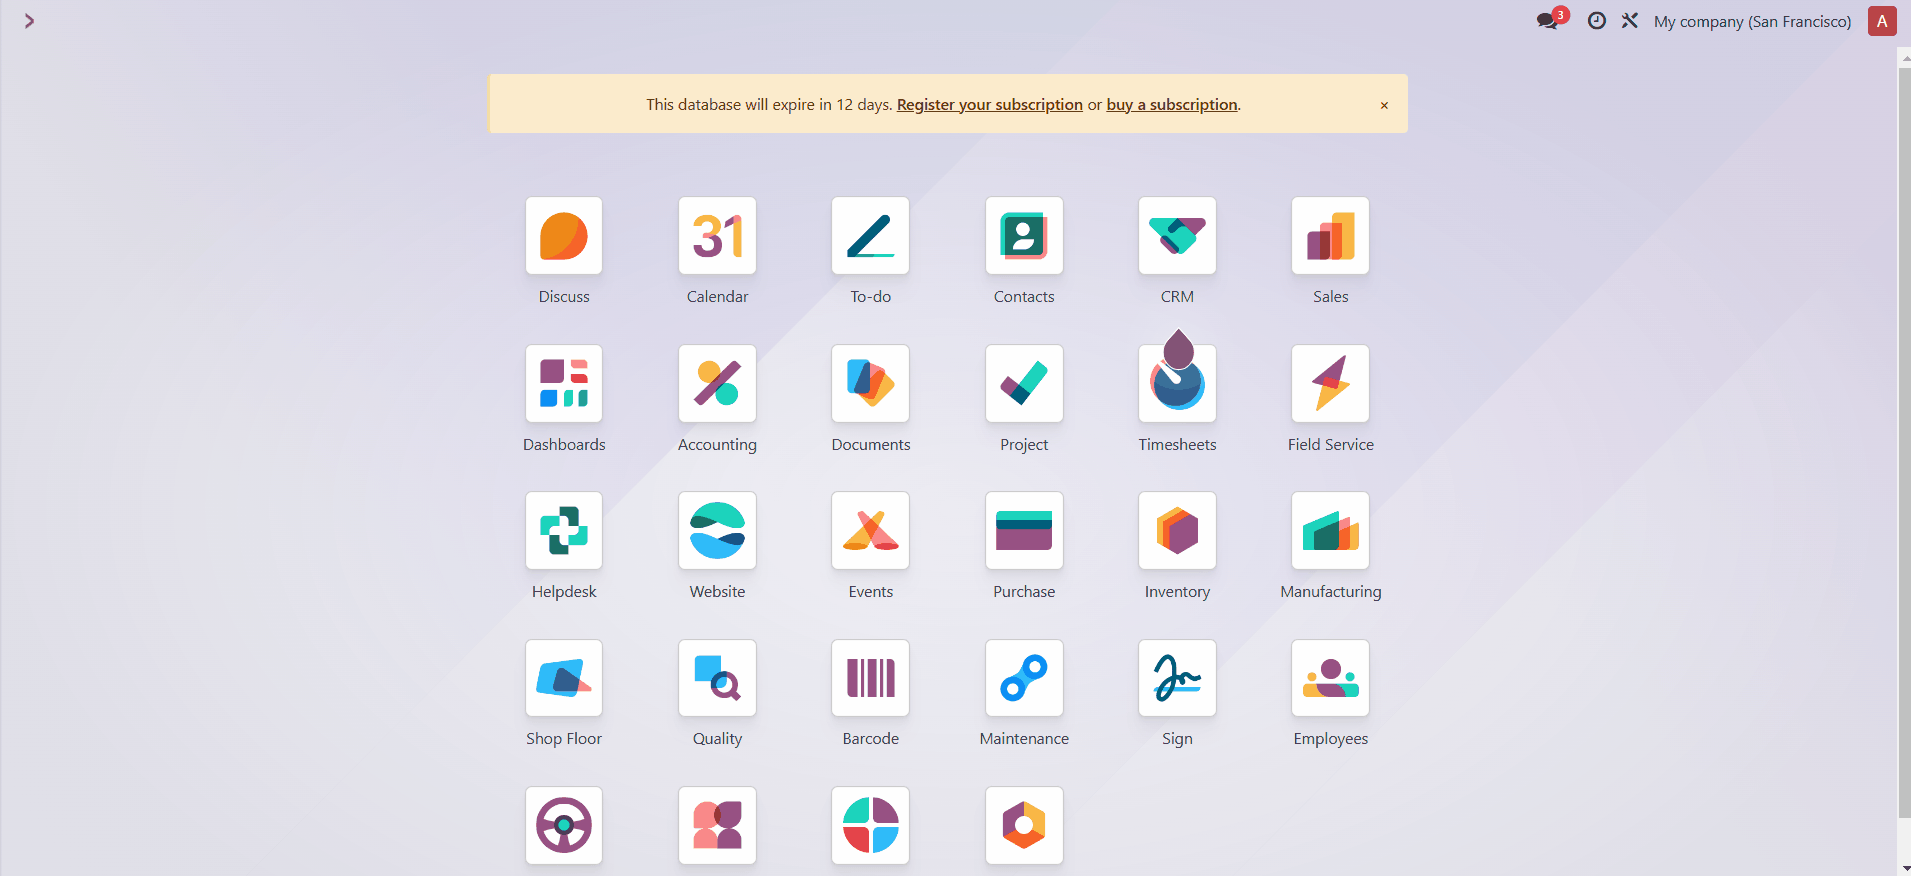Open the CRM app
1911x876 pixels.
pyautogui.click(x=1177, y=236)
